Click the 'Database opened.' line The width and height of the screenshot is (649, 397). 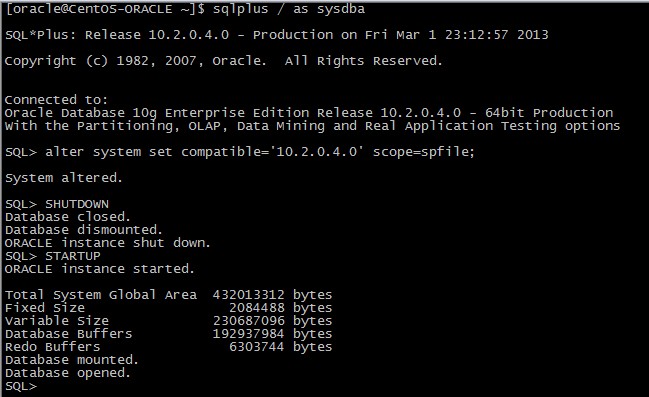[x=68, y=373]
